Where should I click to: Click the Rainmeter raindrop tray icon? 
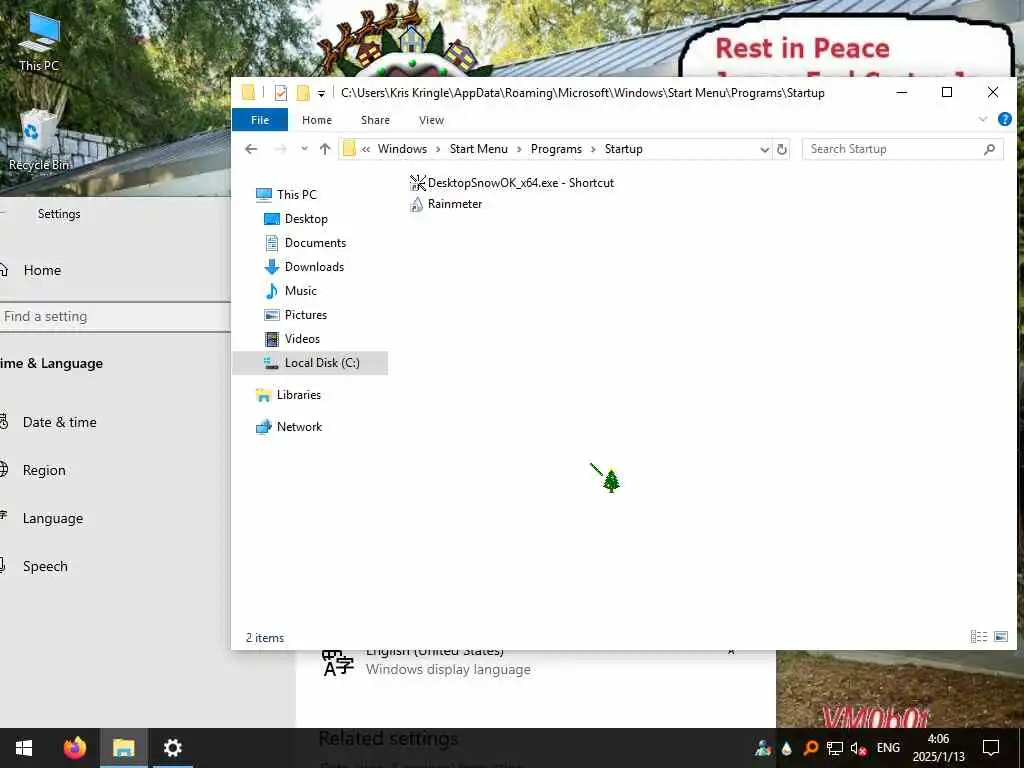pyautogui.click(x=787, y=748)
